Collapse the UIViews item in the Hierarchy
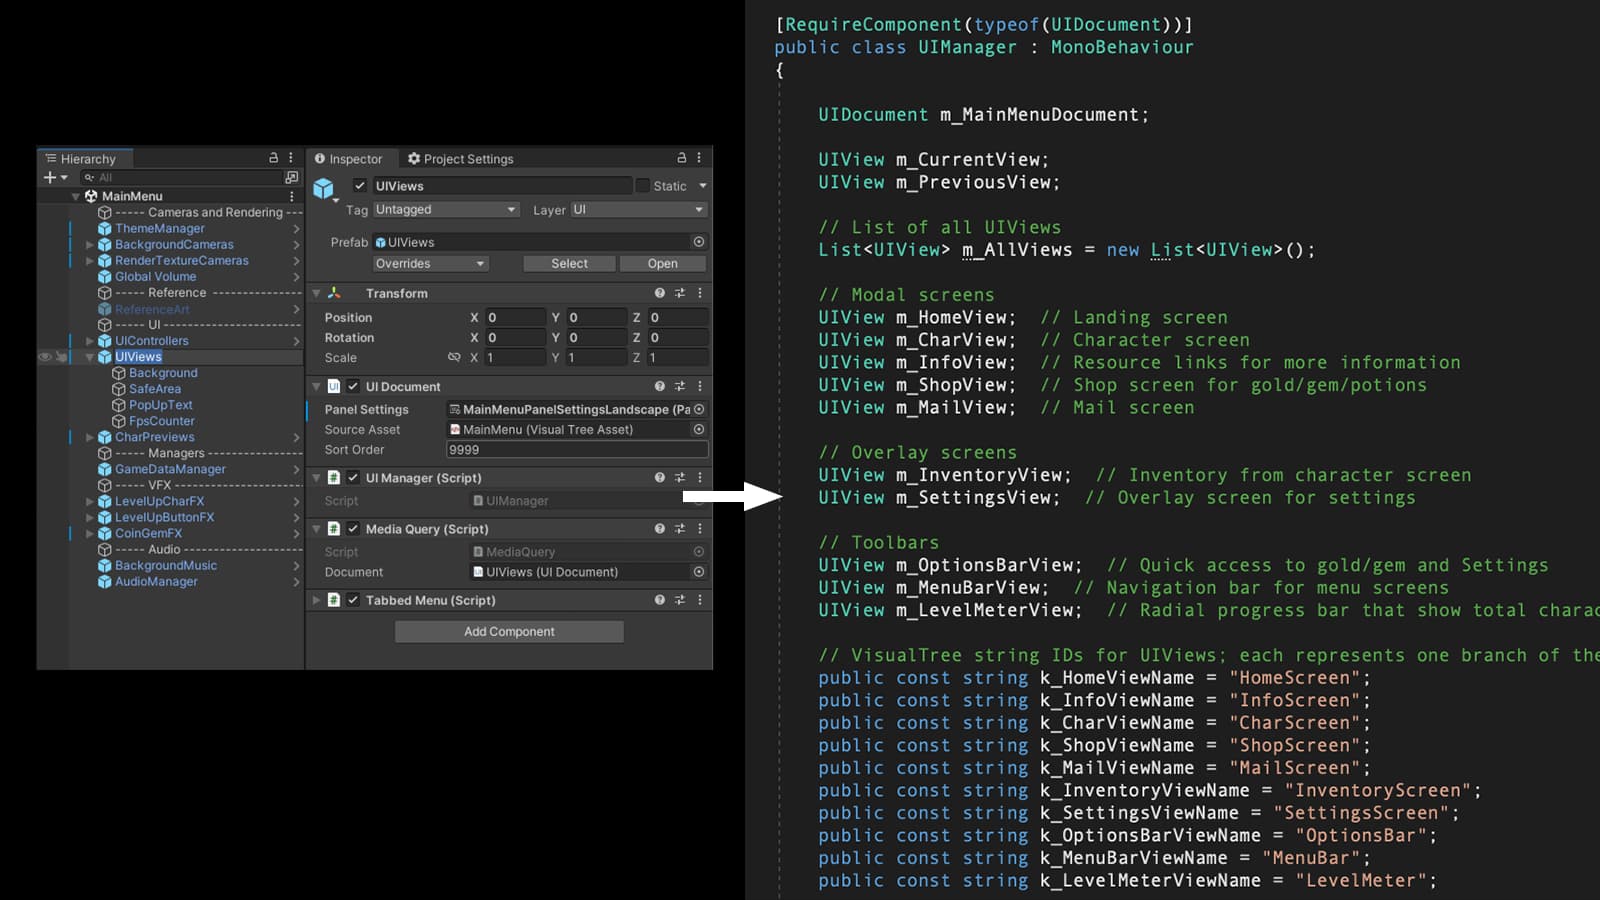This screenshot has height=900, width=1600. tap(88, 356)
